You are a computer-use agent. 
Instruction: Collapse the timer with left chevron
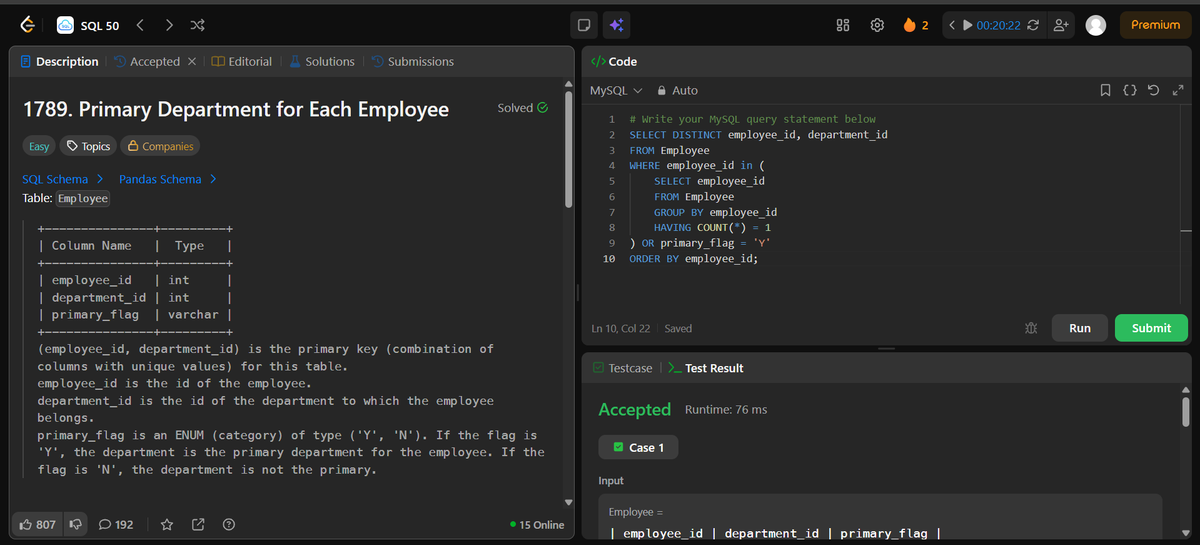953,25
